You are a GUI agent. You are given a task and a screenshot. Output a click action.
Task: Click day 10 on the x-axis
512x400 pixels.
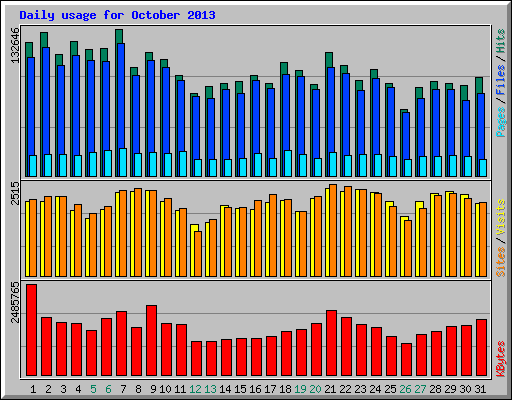pyautogui.click(x=165, y=389)
